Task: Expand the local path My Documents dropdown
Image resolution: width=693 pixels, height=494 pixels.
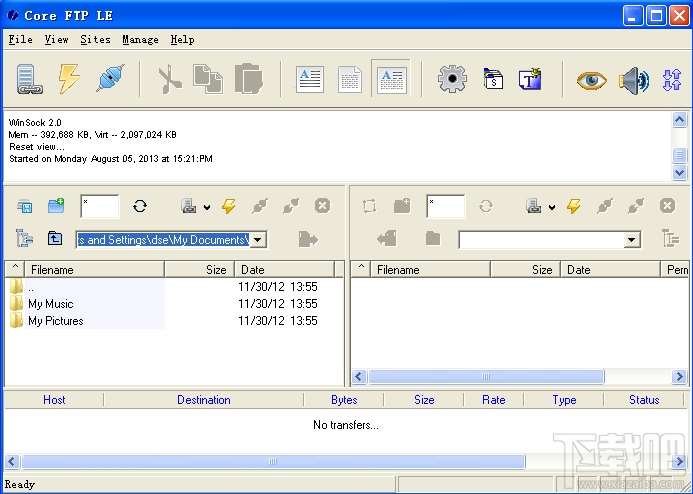Action: [258, 240]
